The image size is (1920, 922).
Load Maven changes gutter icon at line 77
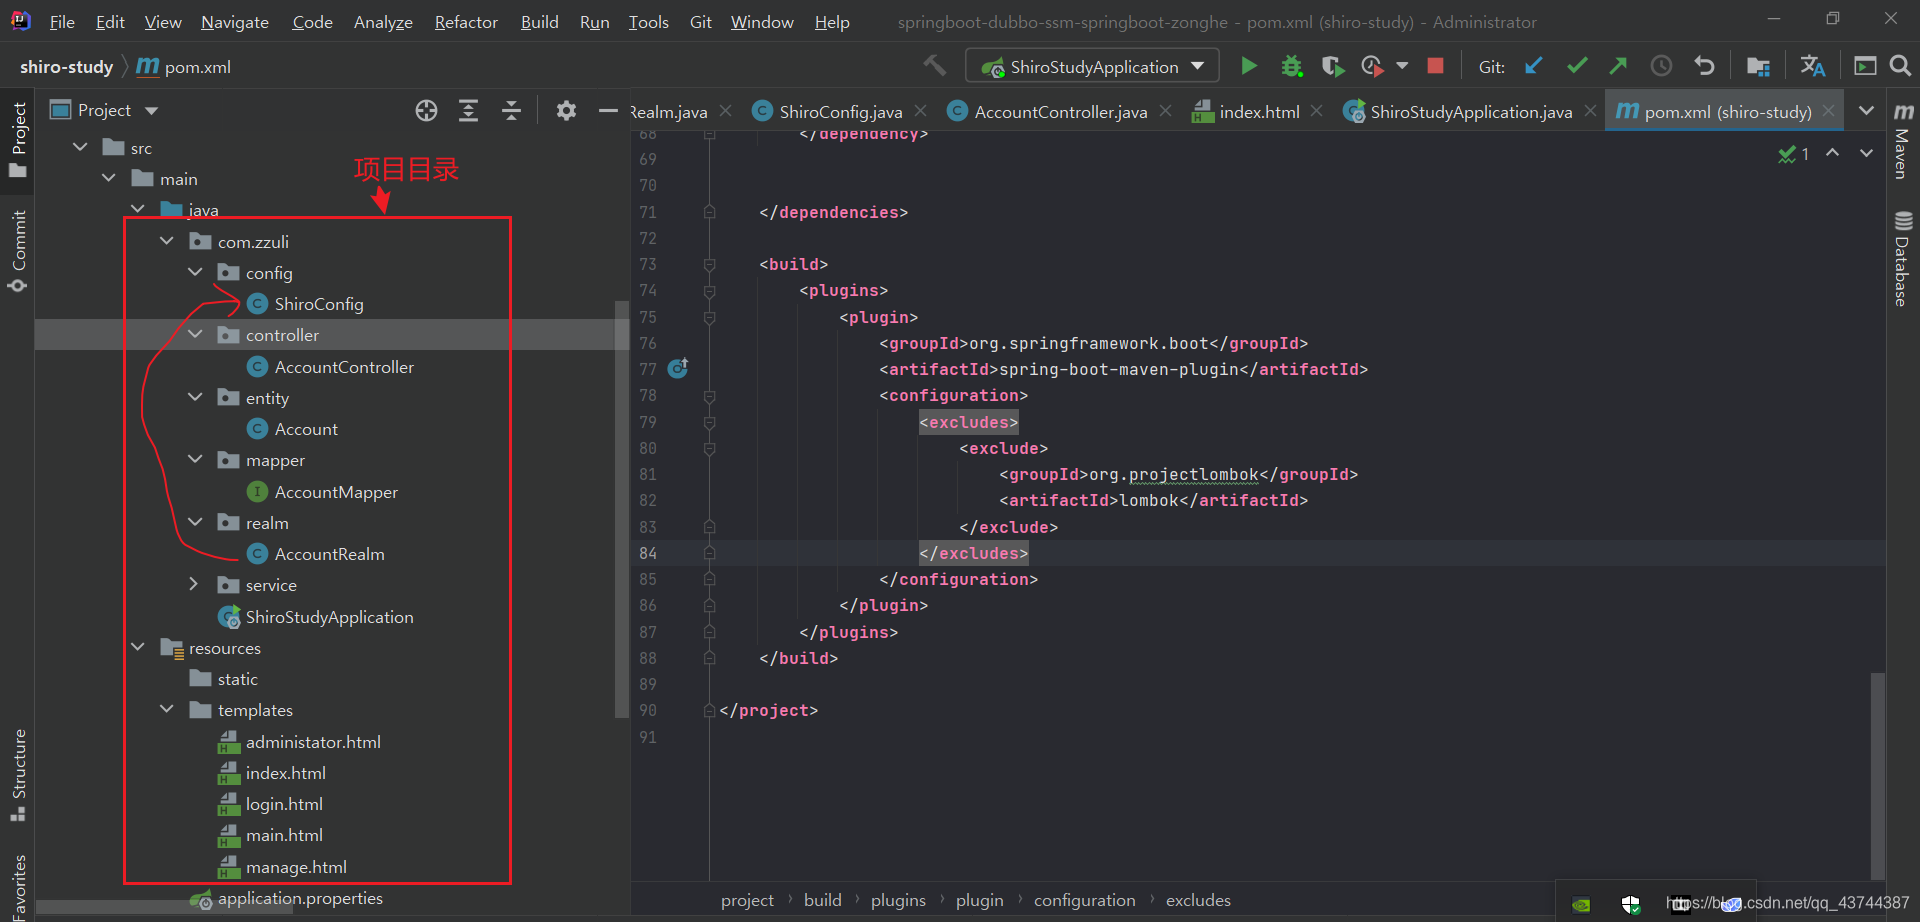(678, 369)
